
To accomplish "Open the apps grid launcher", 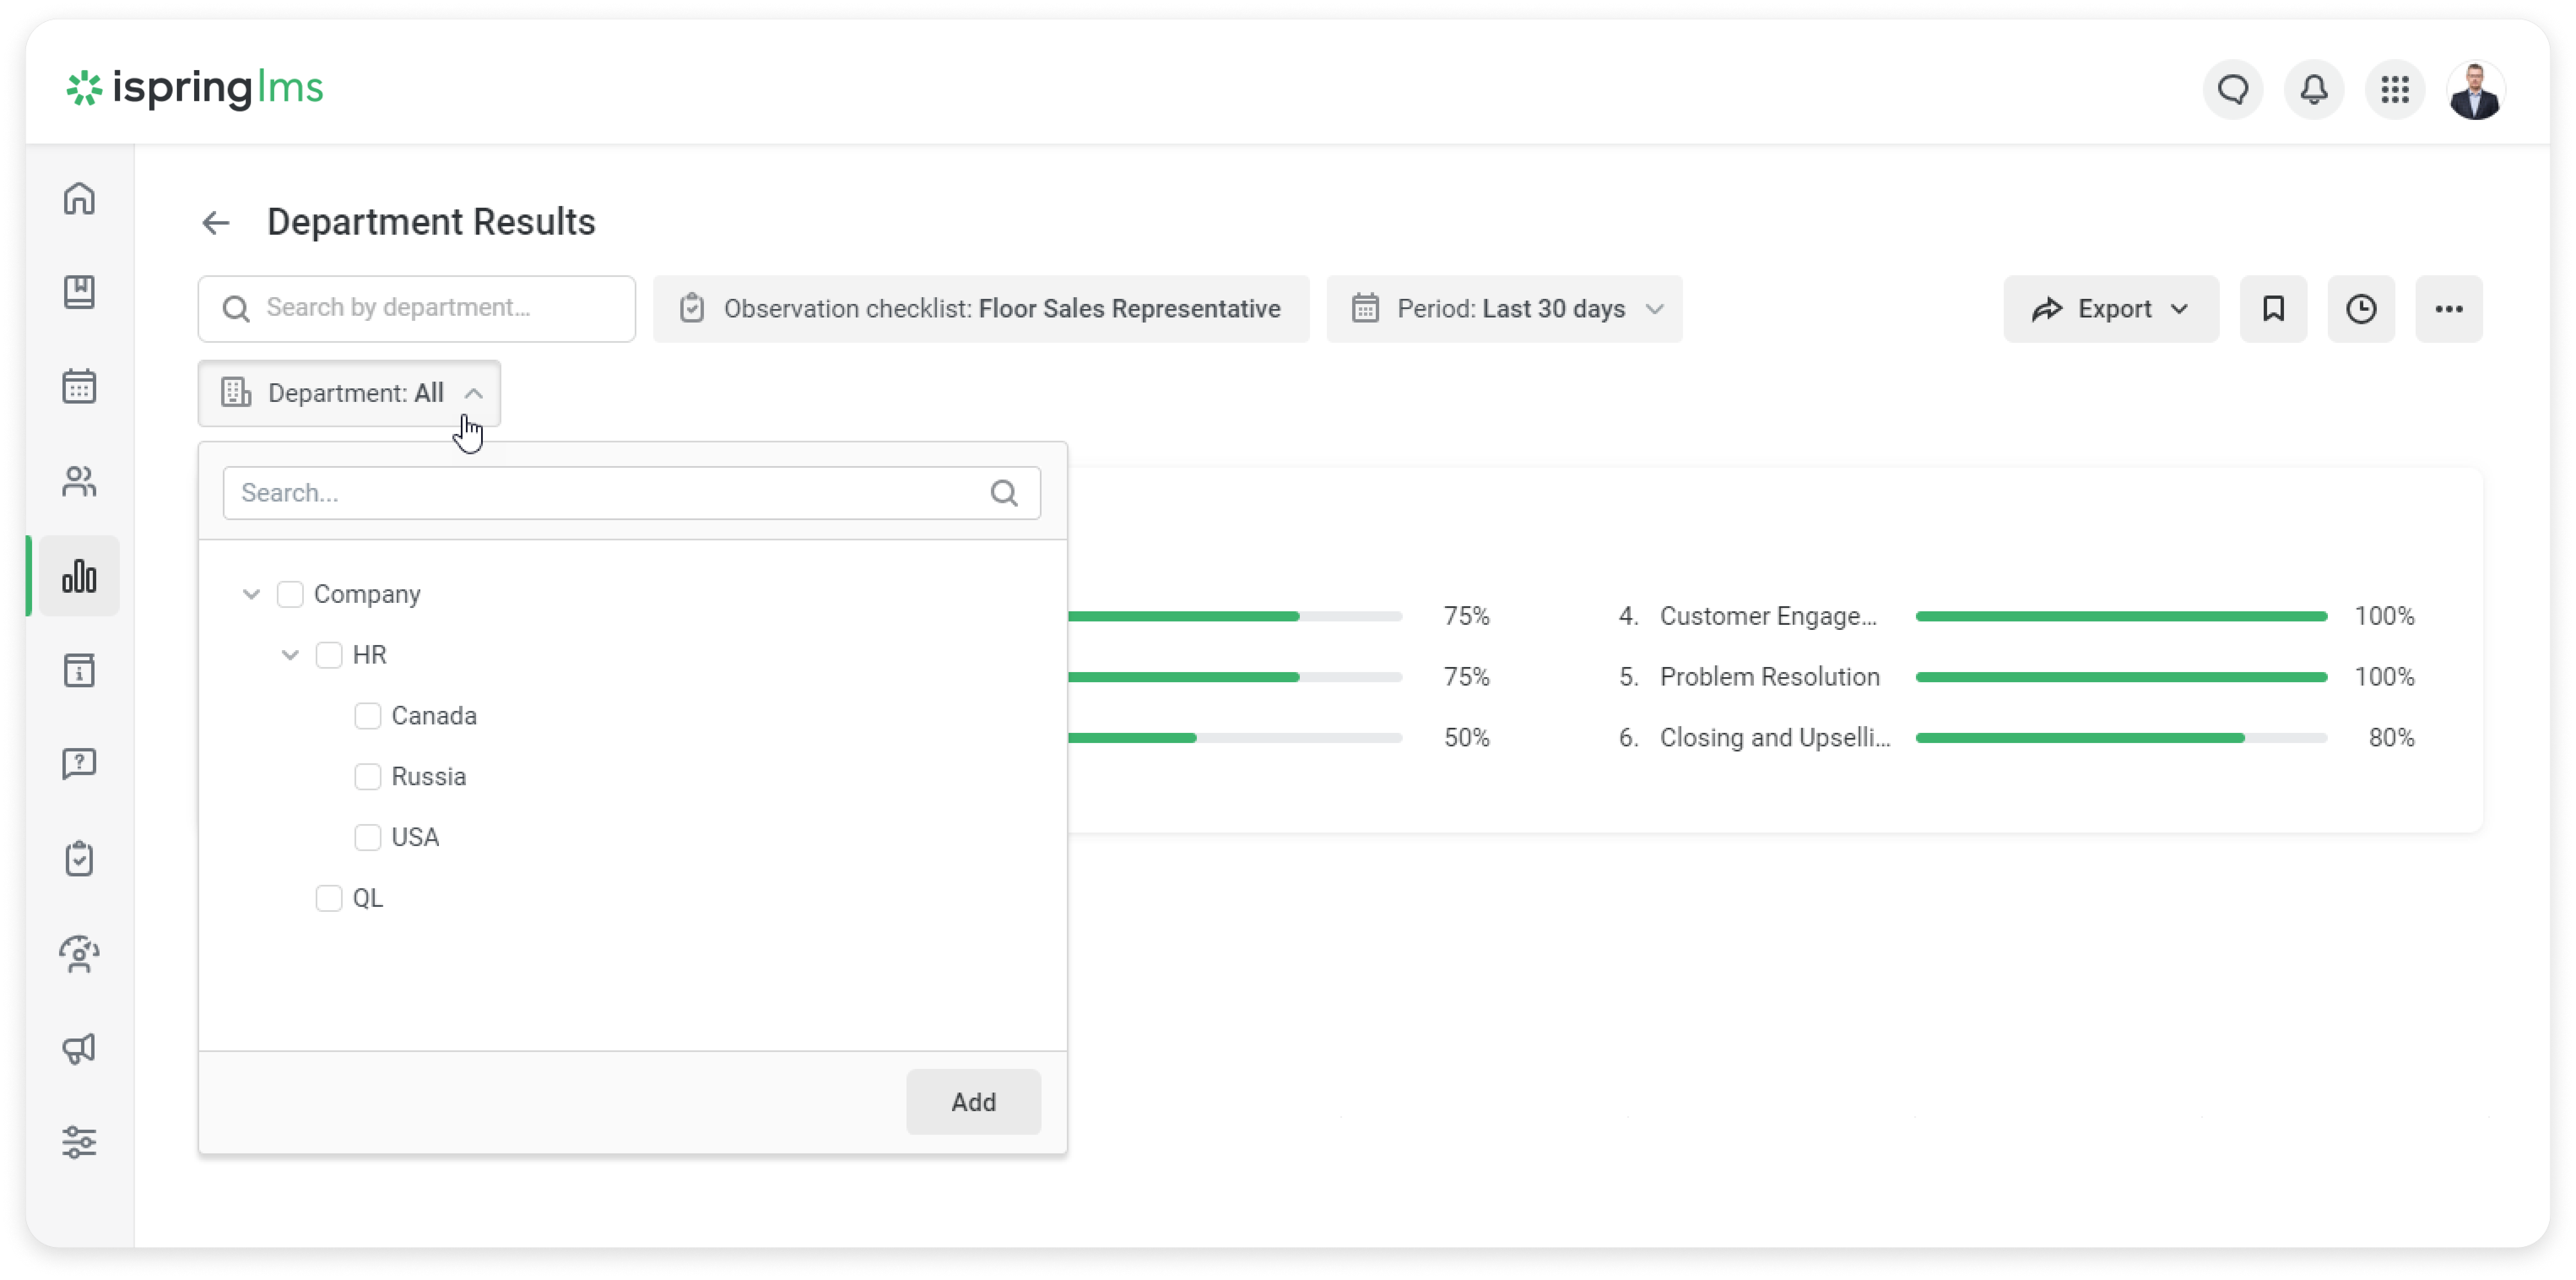I will click(2395, 90).
